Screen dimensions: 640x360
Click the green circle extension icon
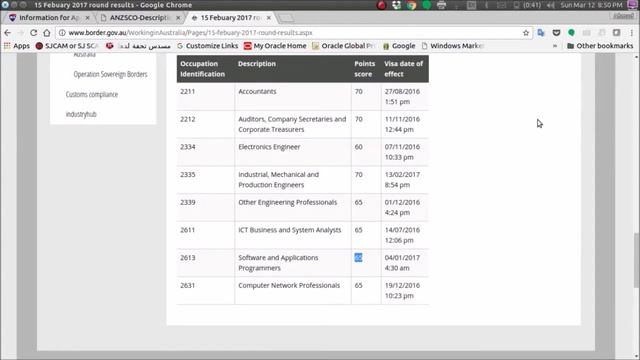point(571,33)
